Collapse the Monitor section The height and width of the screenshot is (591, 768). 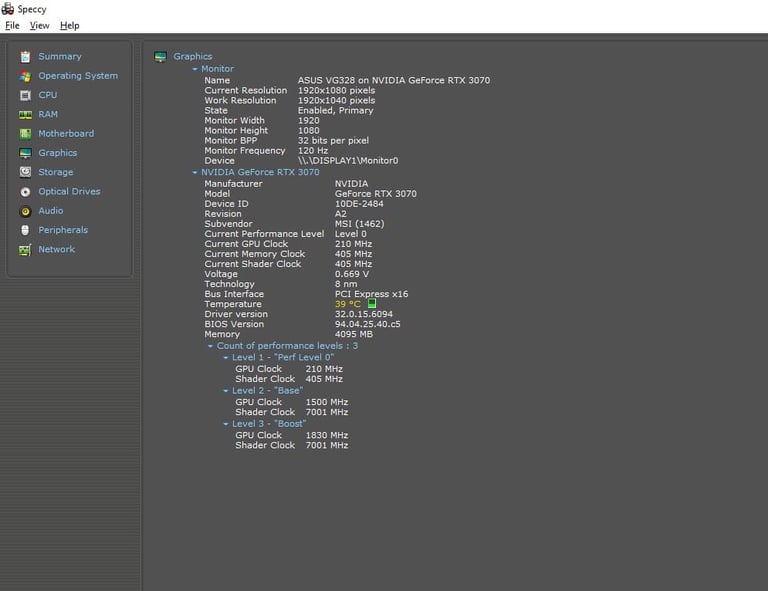pos(195,69)
